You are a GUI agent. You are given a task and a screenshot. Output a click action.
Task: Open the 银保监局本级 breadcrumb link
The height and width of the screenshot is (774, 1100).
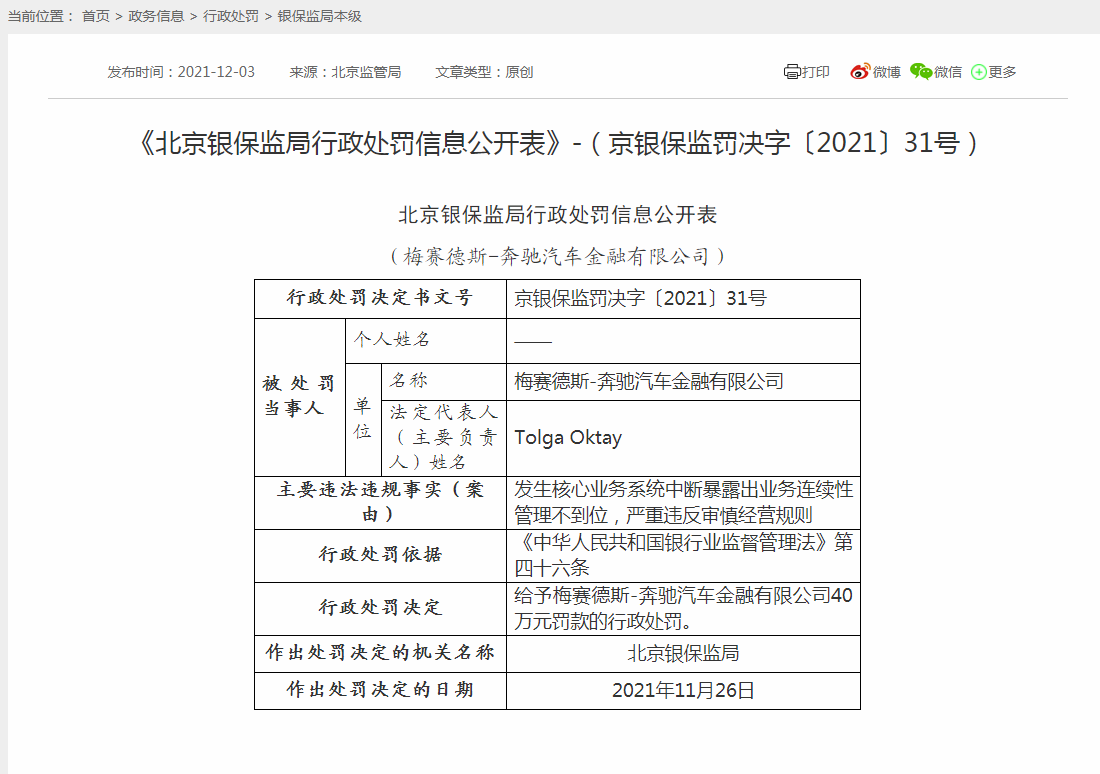coord(319,16)
